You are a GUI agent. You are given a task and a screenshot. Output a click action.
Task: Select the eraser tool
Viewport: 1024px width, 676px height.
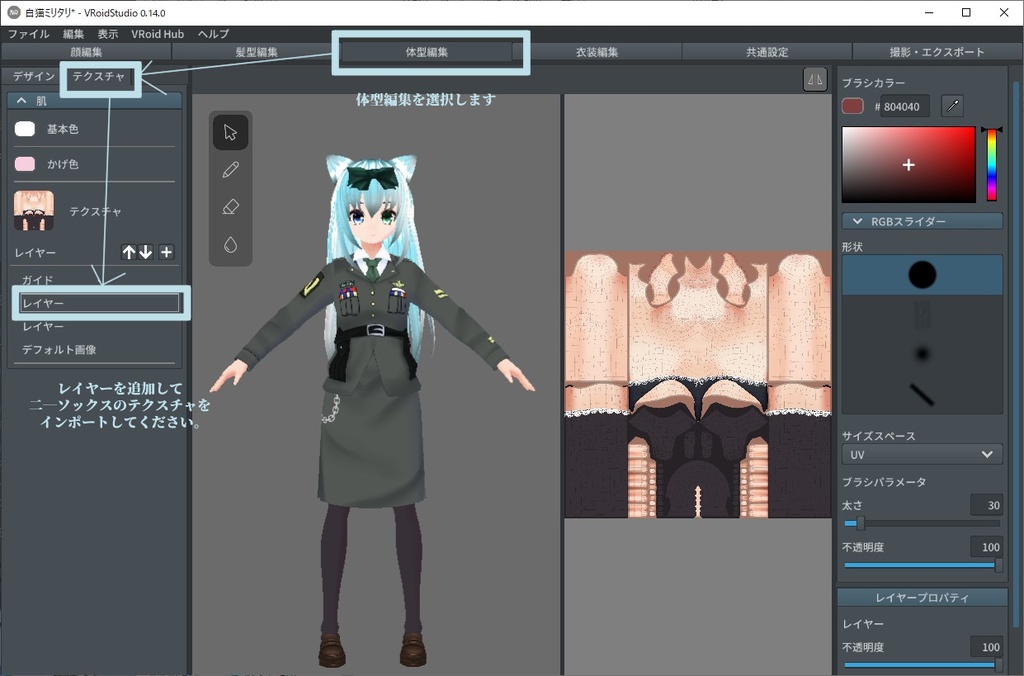[230, 206]
